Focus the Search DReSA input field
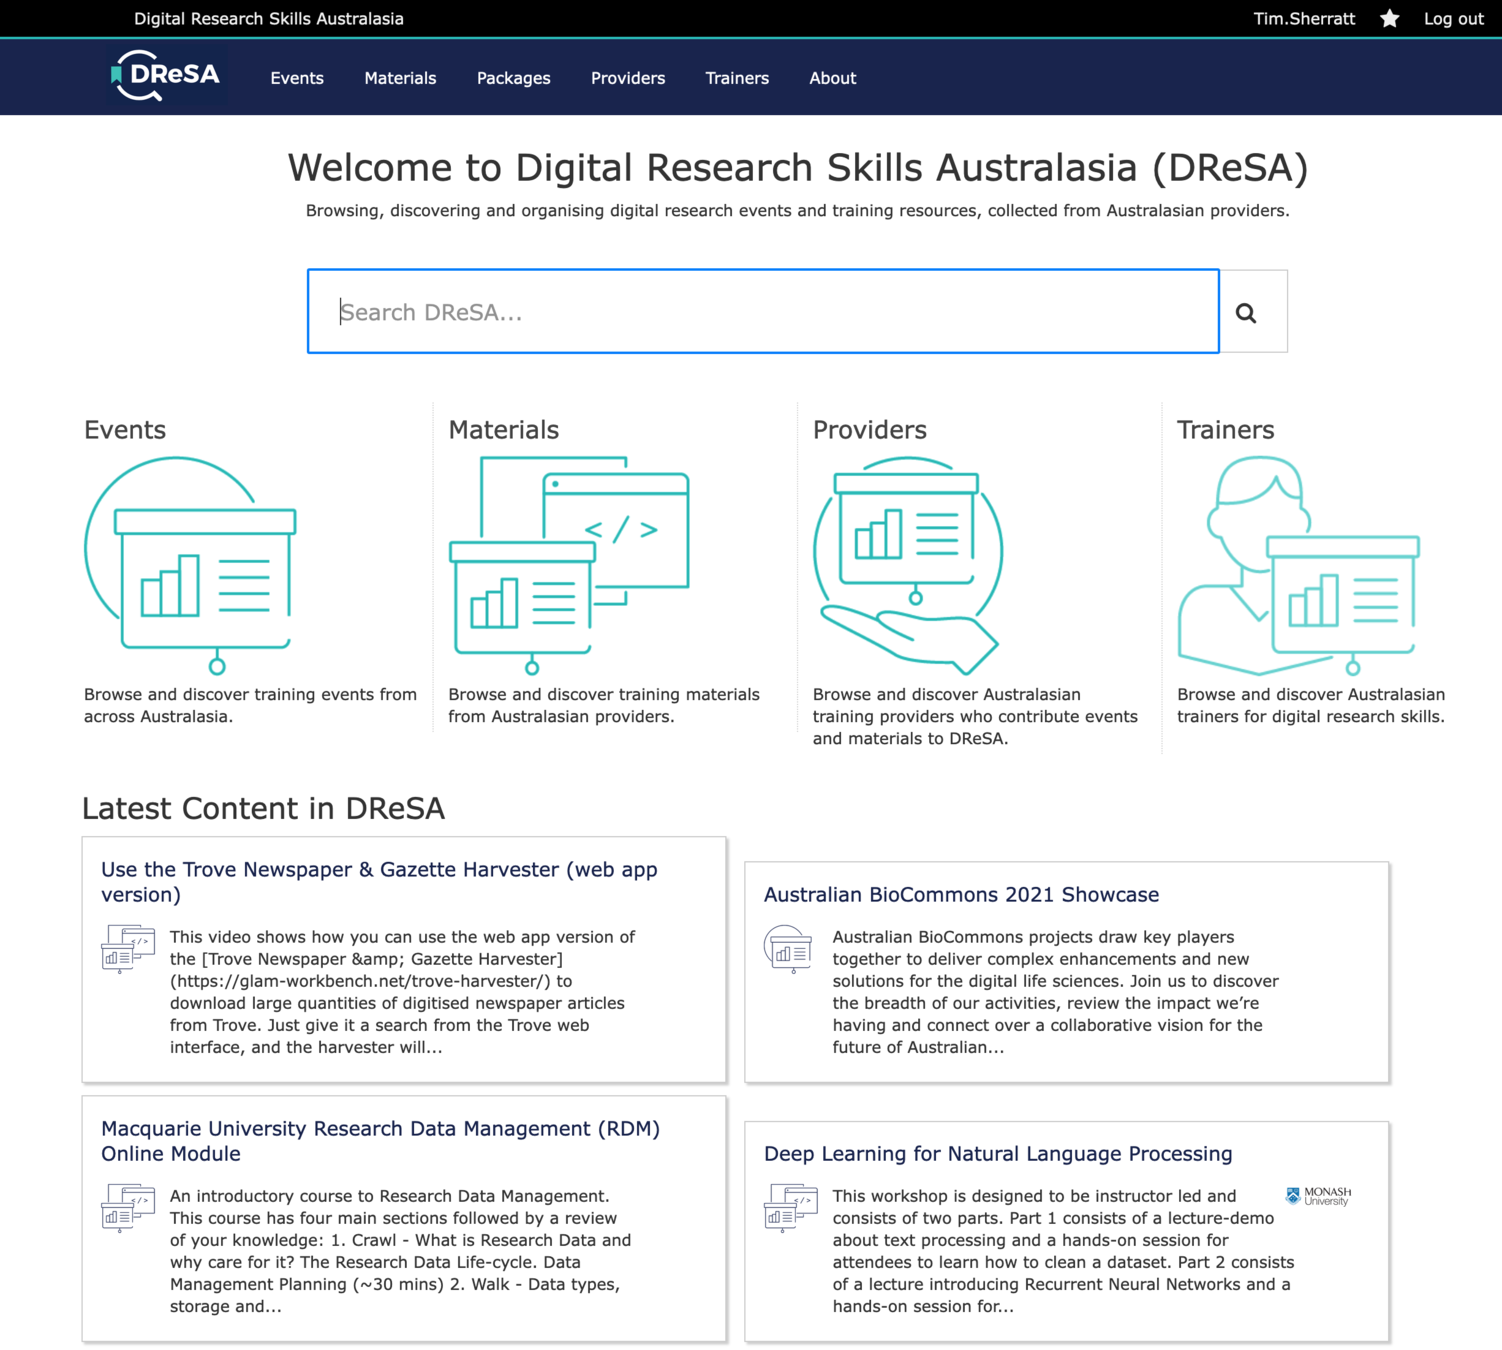The width and height of the screenshot is (1502, 1350). coord(763,311)
